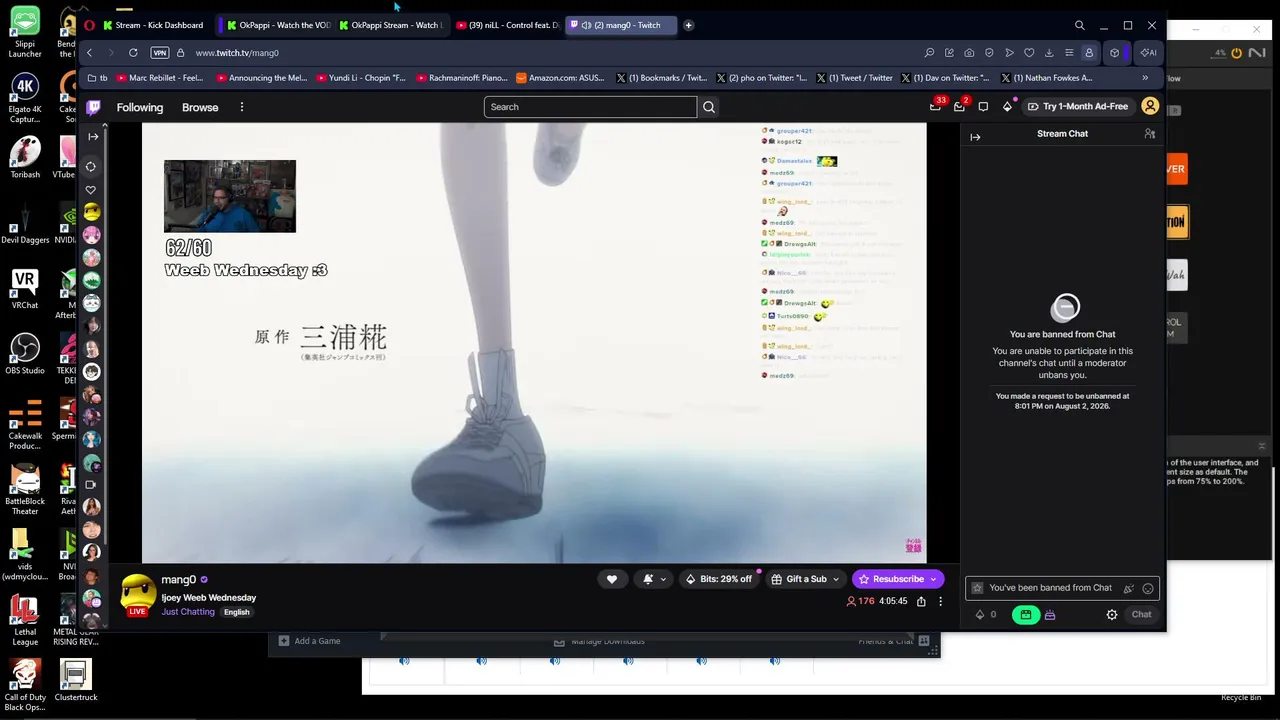Open Slippi Launcher desktop shortcut

click(x=25, y=32)
